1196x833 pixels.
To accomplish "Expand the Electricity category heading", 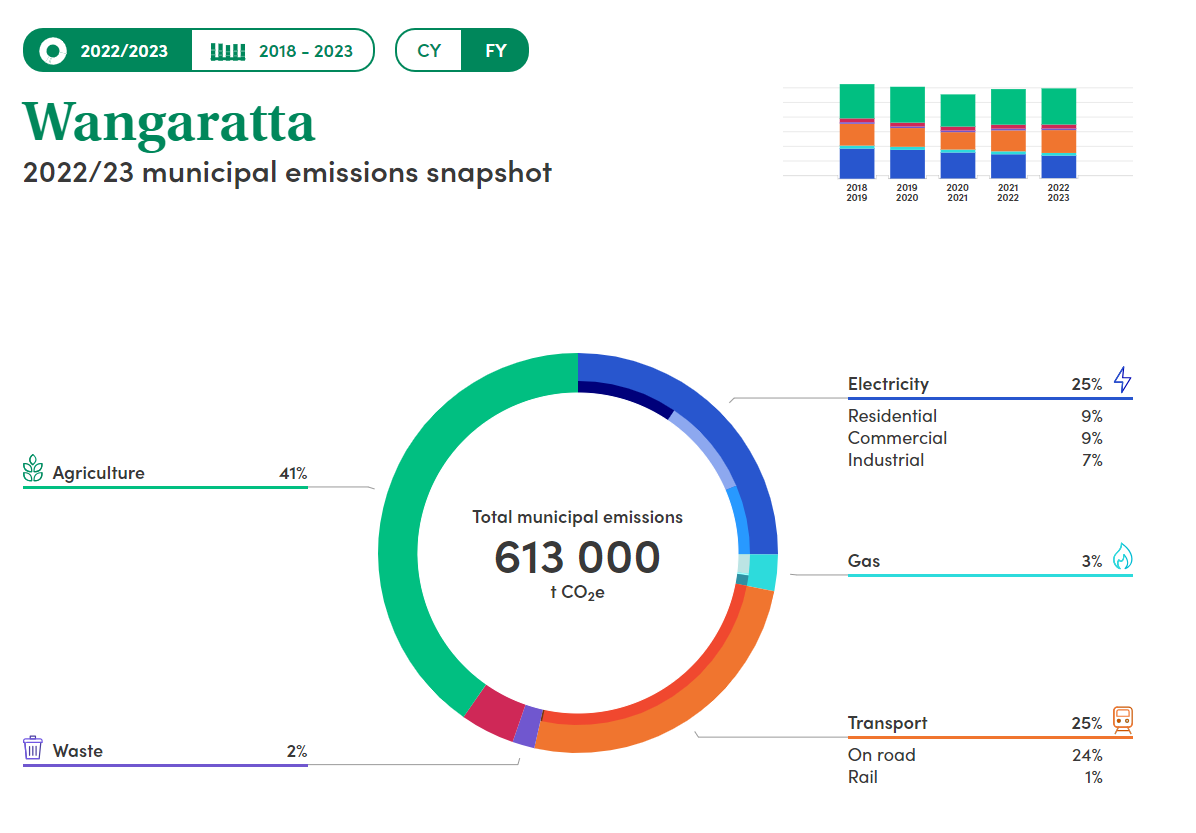I will pyautogui.click(x=888, y=384).
